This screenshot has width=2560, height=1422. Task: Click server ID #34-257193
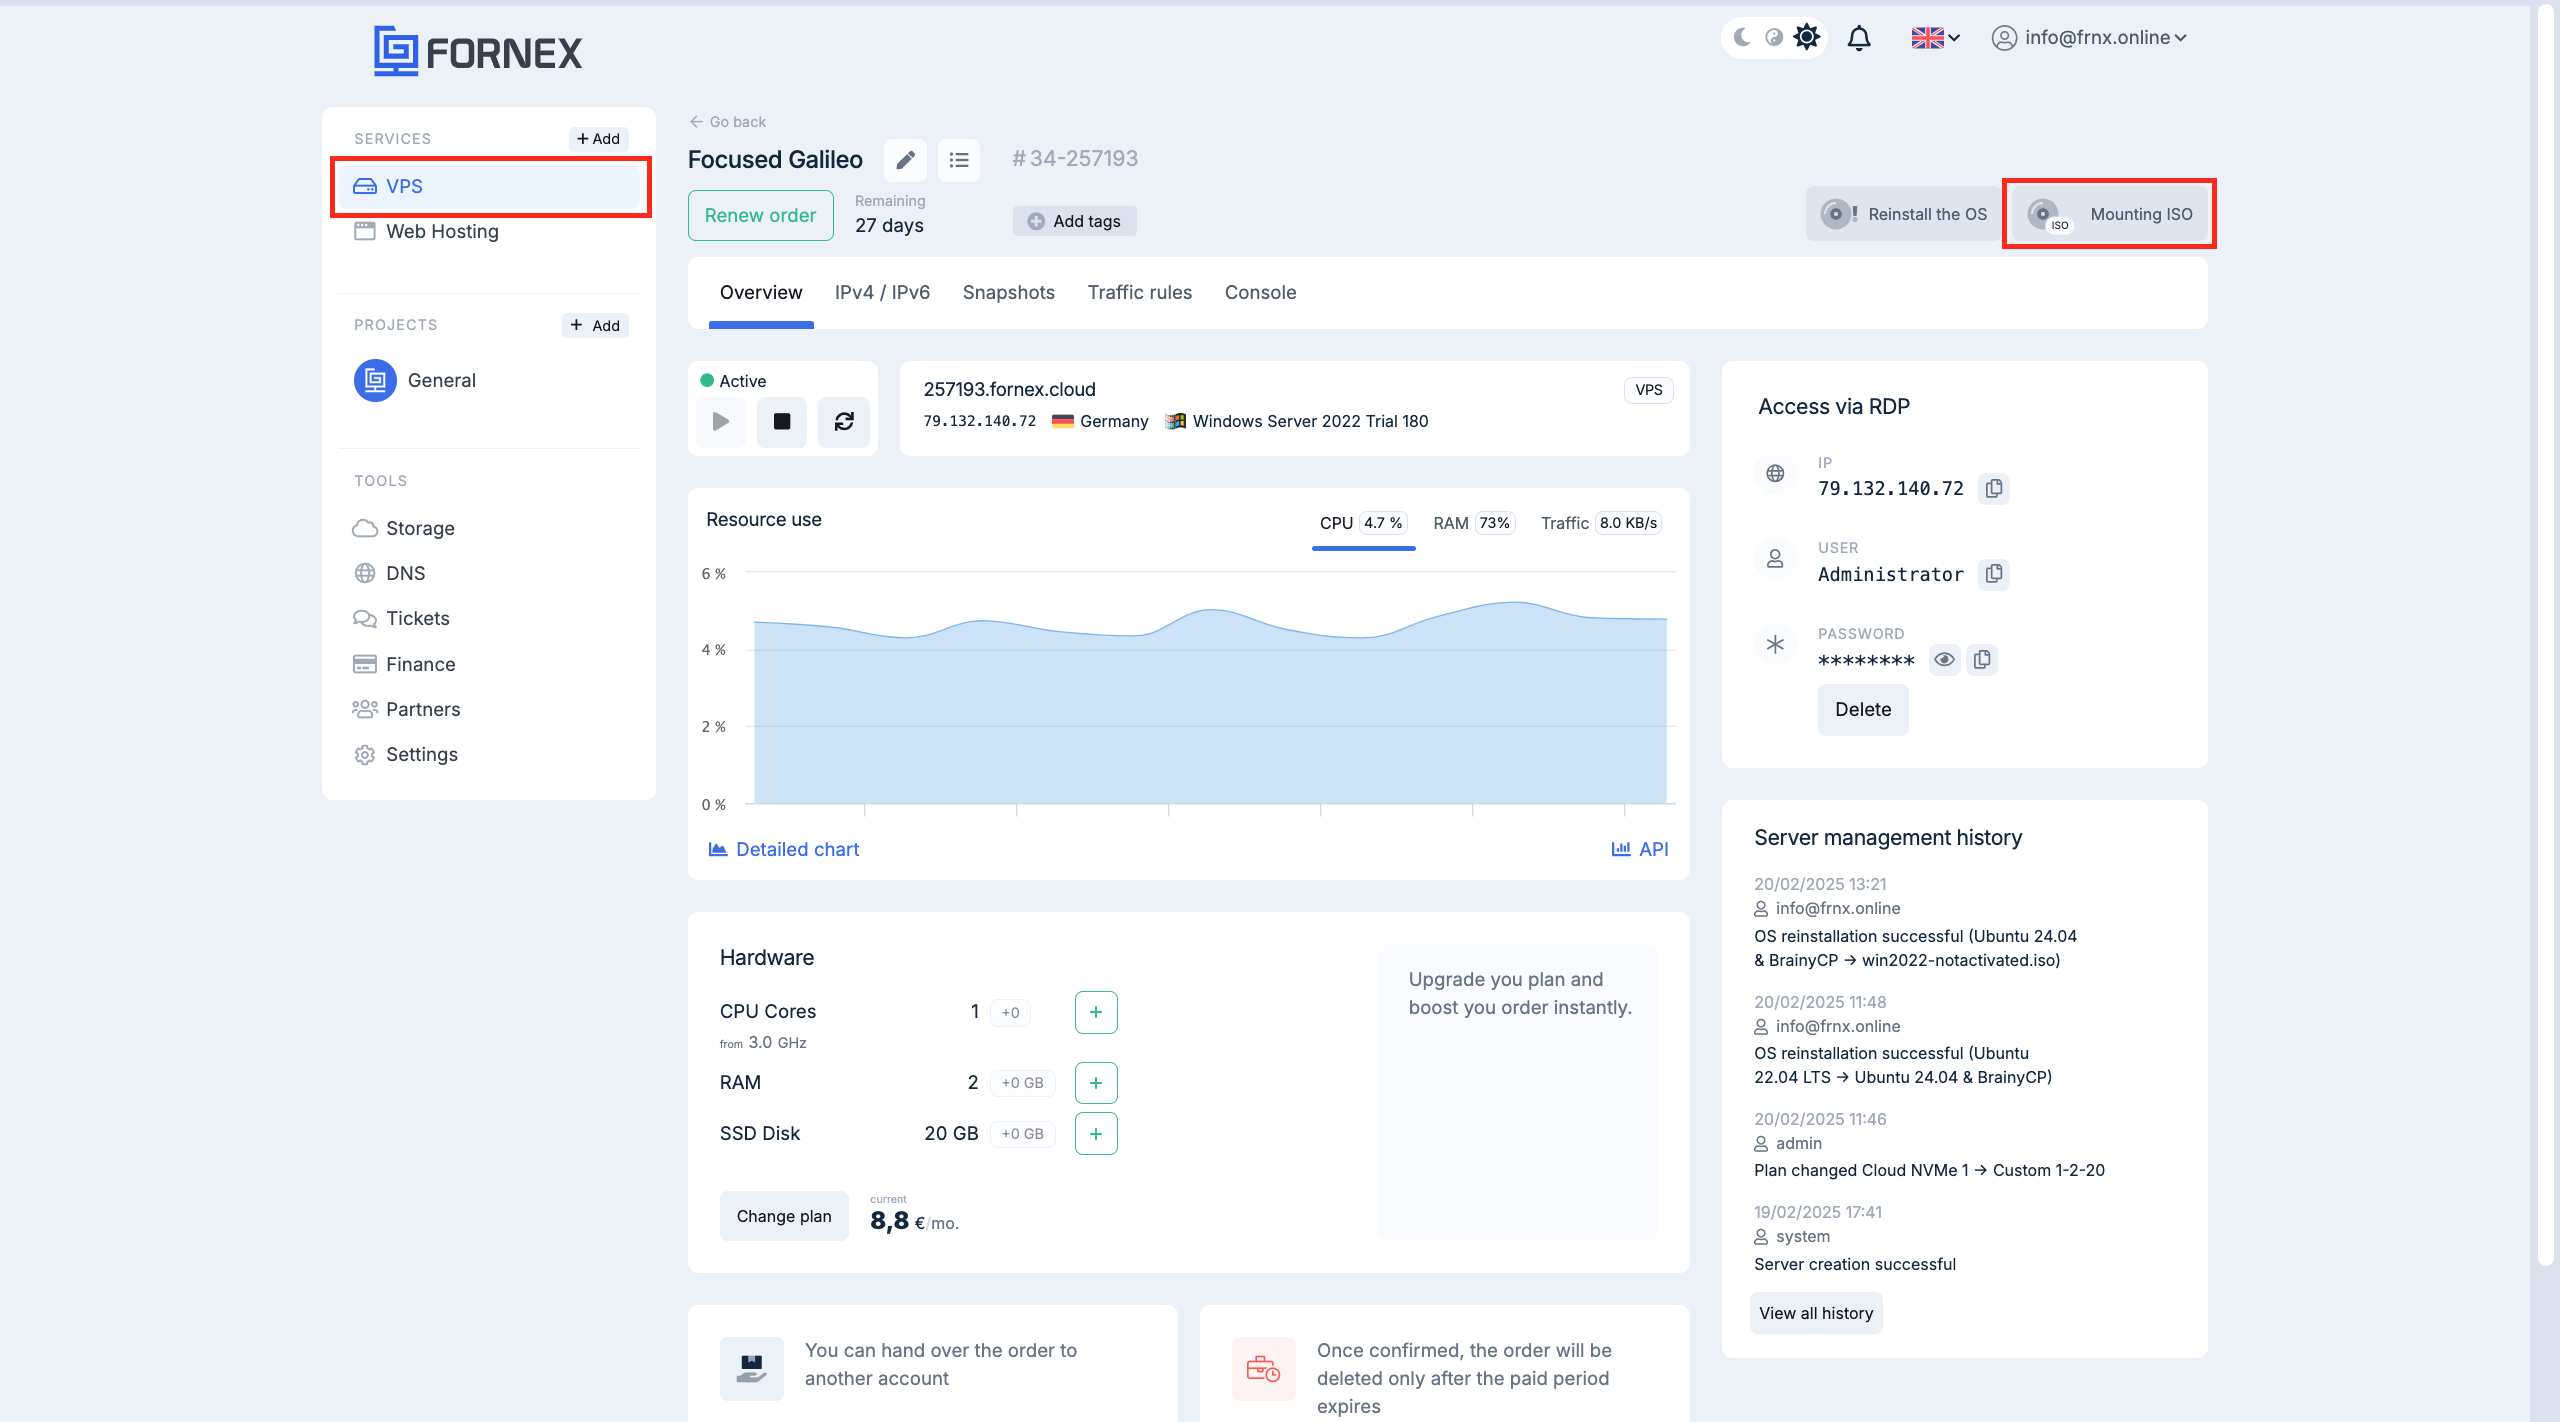1075,158
